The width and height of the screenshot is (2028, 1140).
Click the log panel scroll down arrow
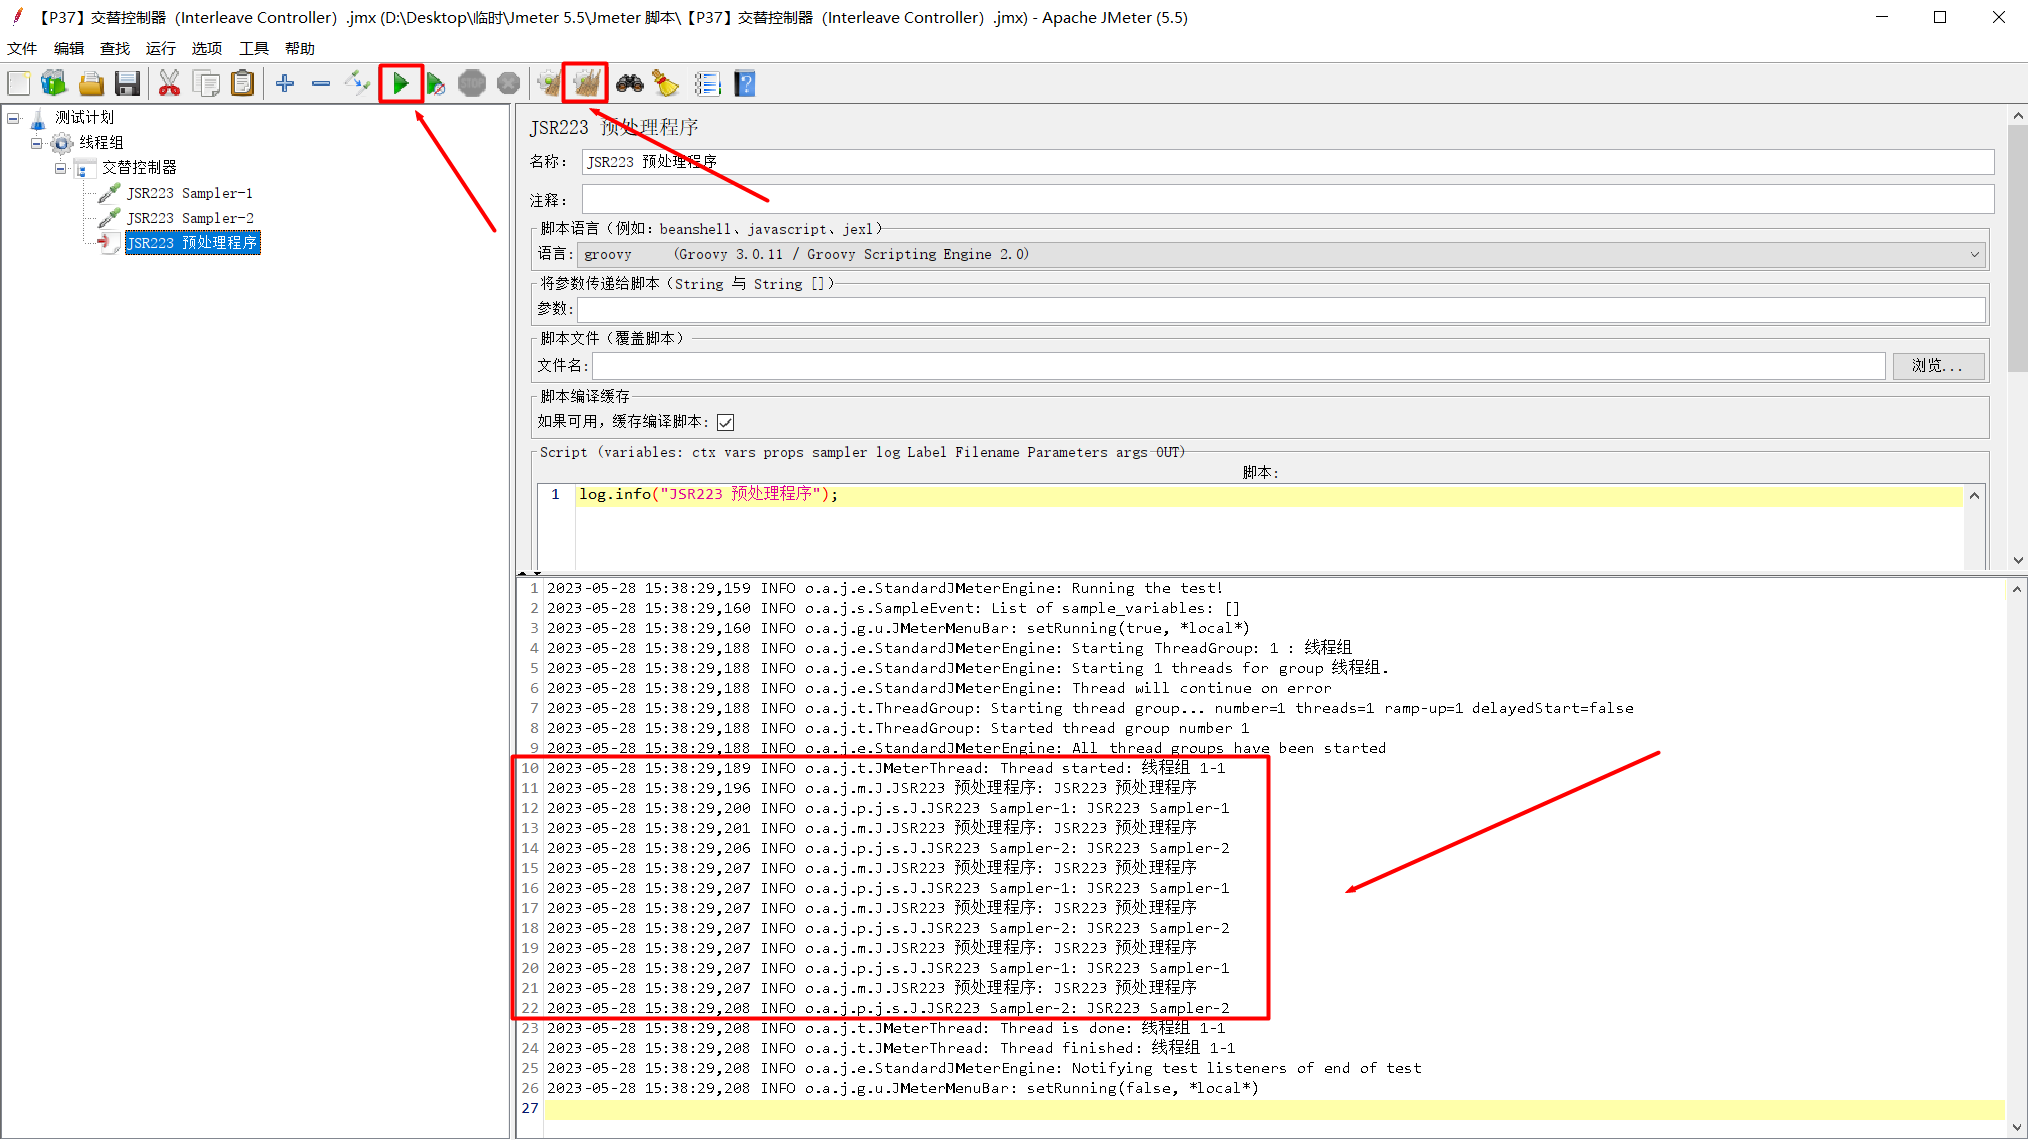pos(2016,1127)
